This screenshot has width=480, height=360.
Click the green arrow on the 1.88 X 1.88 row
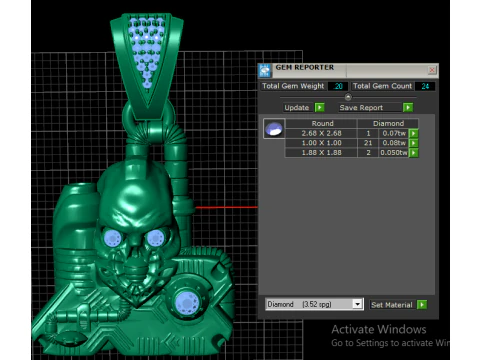click(x=413, y=153)
